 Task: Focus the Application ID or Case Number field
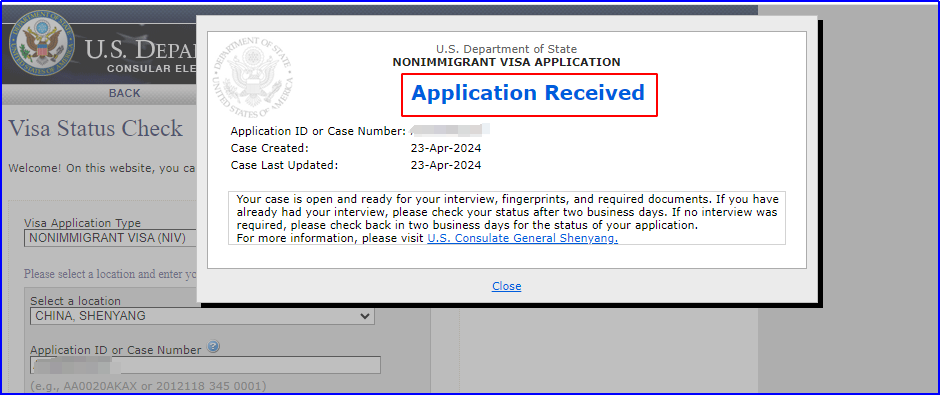coord(206,365)
